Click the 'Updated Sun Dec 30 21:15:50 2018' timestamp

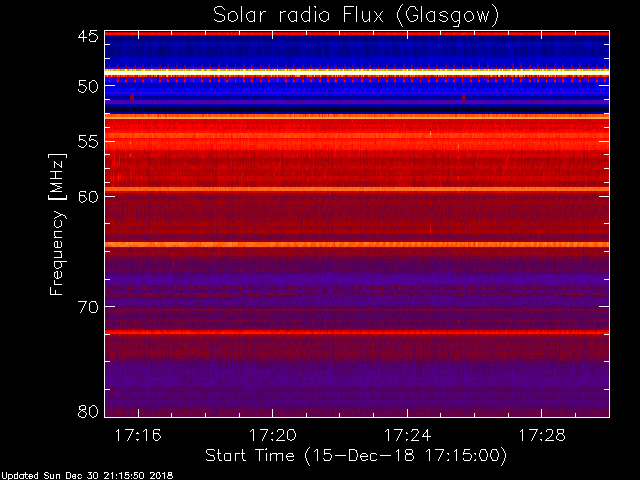[x=87, y=476]
